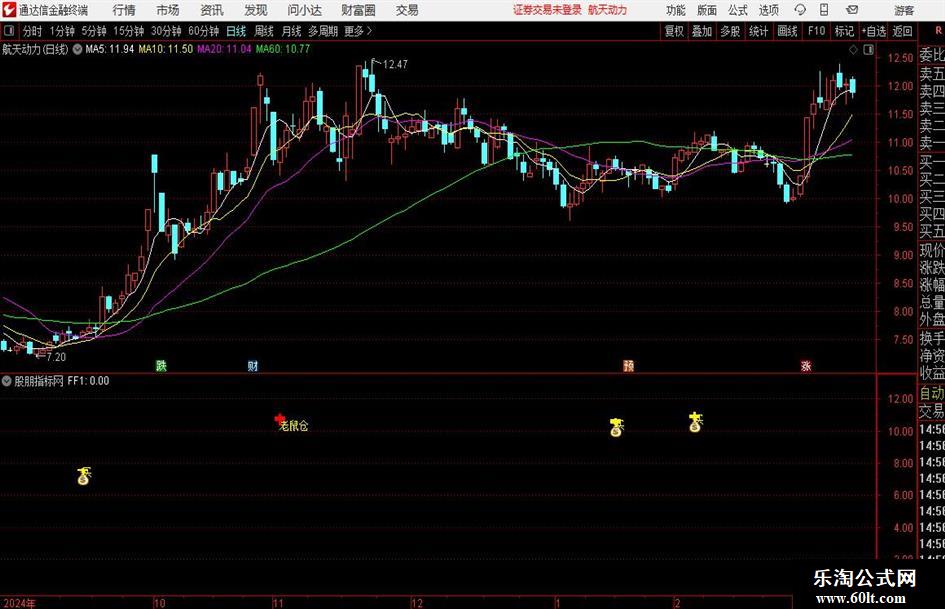Open the customer service headset icon
This screenshot has height=609, width=945.
pos(800,10)
